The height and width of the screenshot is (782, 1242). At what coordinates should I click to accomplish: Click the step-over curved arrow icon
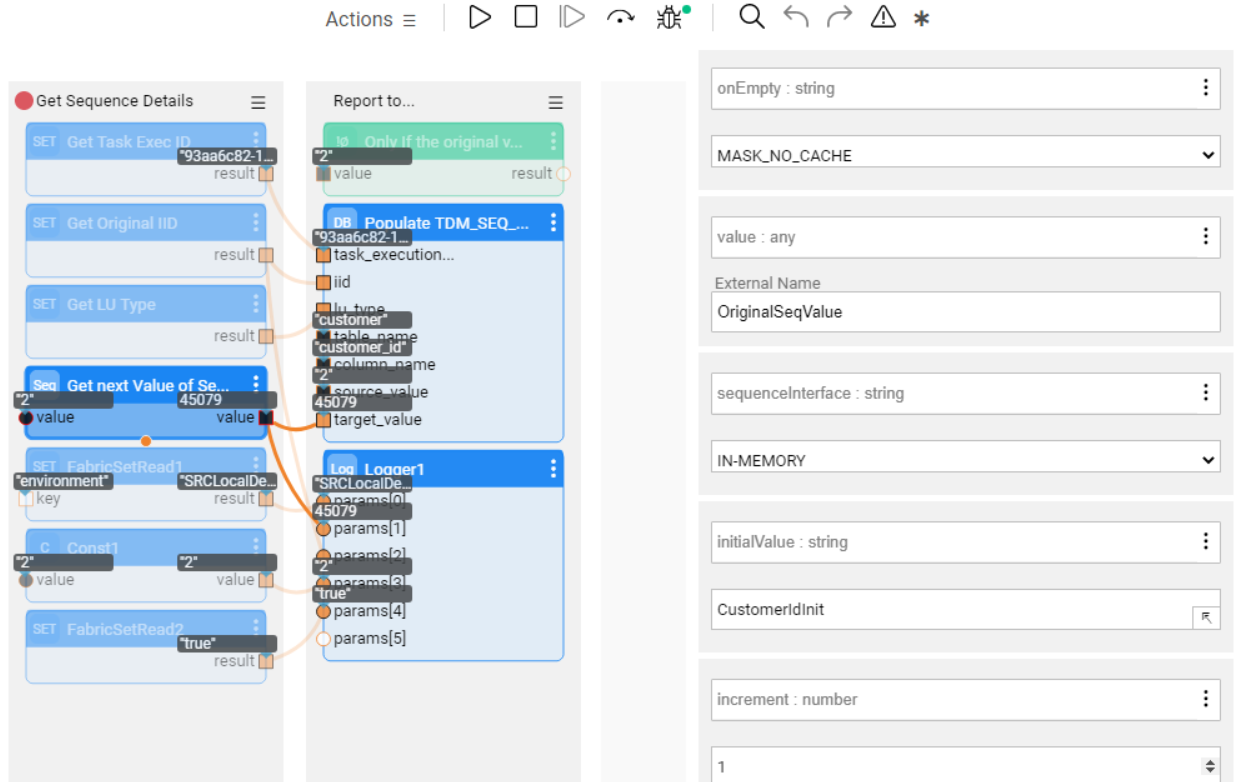(621, 17)
